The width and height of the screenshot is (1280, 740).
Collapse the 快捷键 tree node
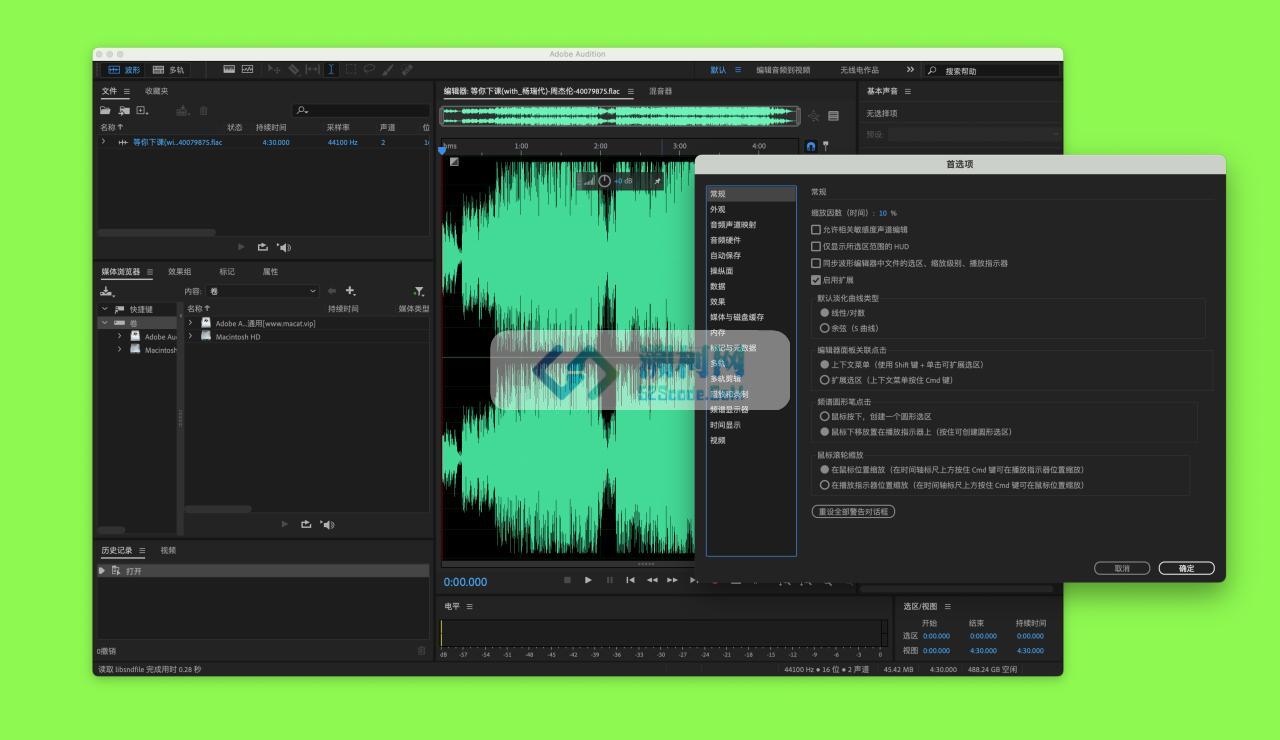tap(104, 309)
